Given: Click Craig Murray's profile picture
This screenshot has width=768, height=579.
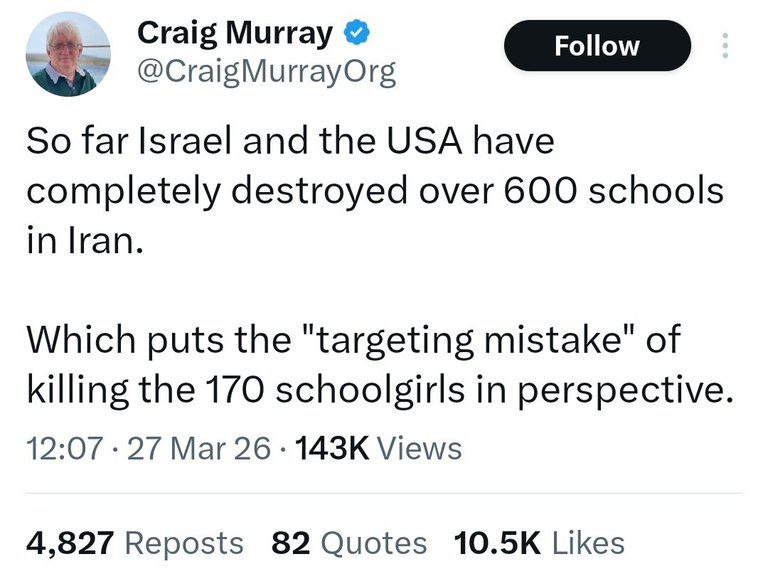Looking at the screenshot, I should tap(69, 55).
